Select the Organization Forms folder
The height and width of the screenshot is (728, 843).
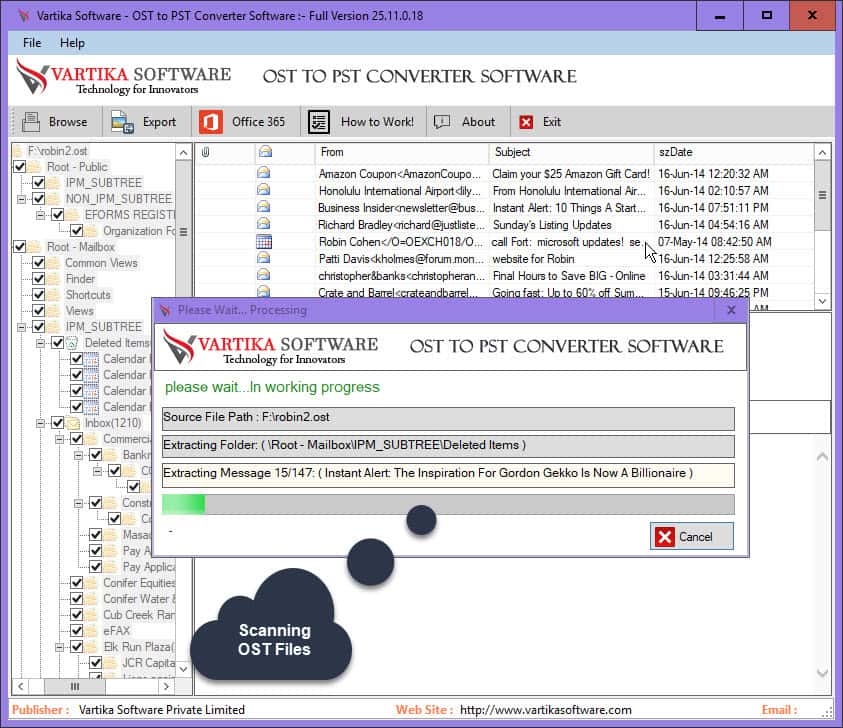point(139,231)
